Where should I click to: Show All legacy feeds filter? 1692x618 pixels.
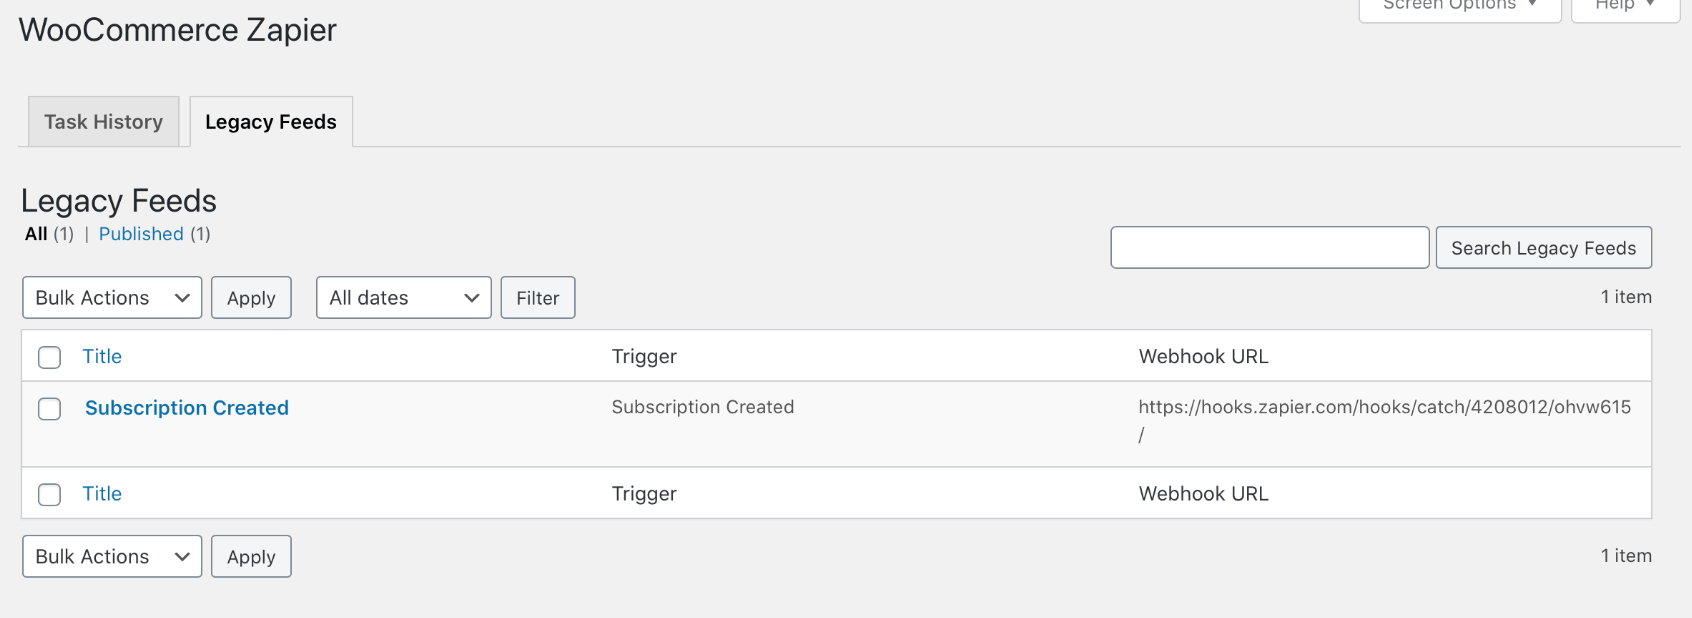click(x=36, y=234)
